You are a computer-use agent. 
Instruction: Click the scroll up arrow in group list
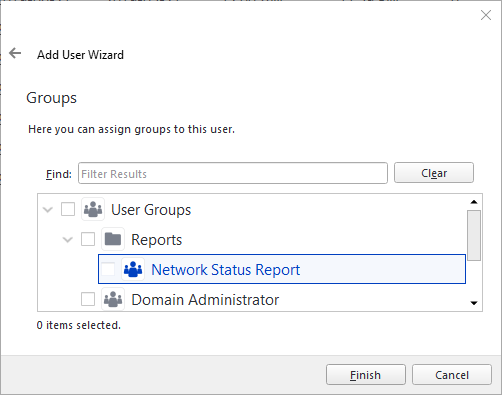[474, 202]
